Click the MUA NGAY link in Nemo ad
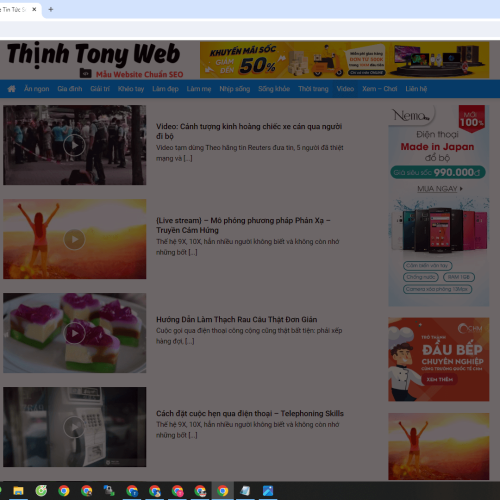 coord(440,189)
